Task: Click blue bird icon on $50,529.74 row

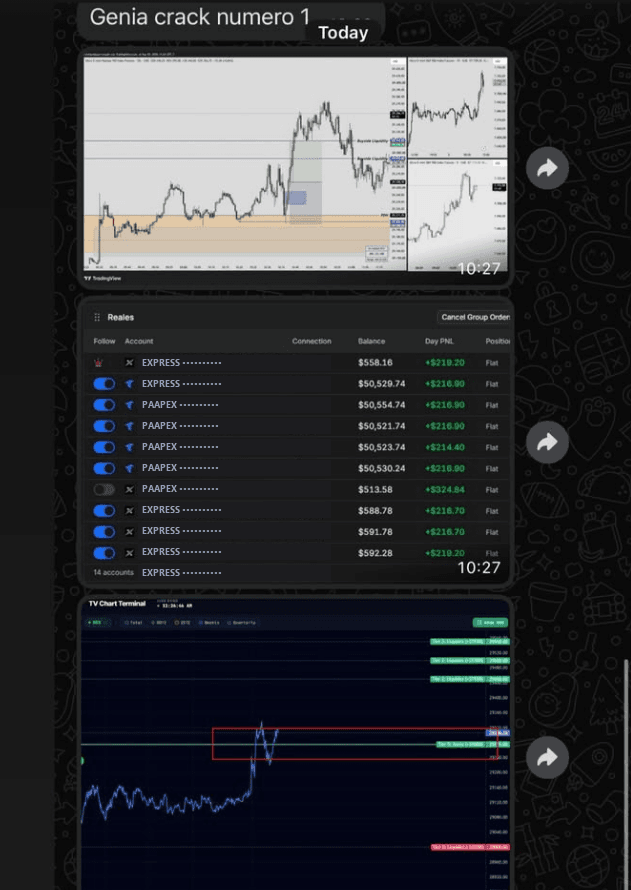Action: click(129, 384)
